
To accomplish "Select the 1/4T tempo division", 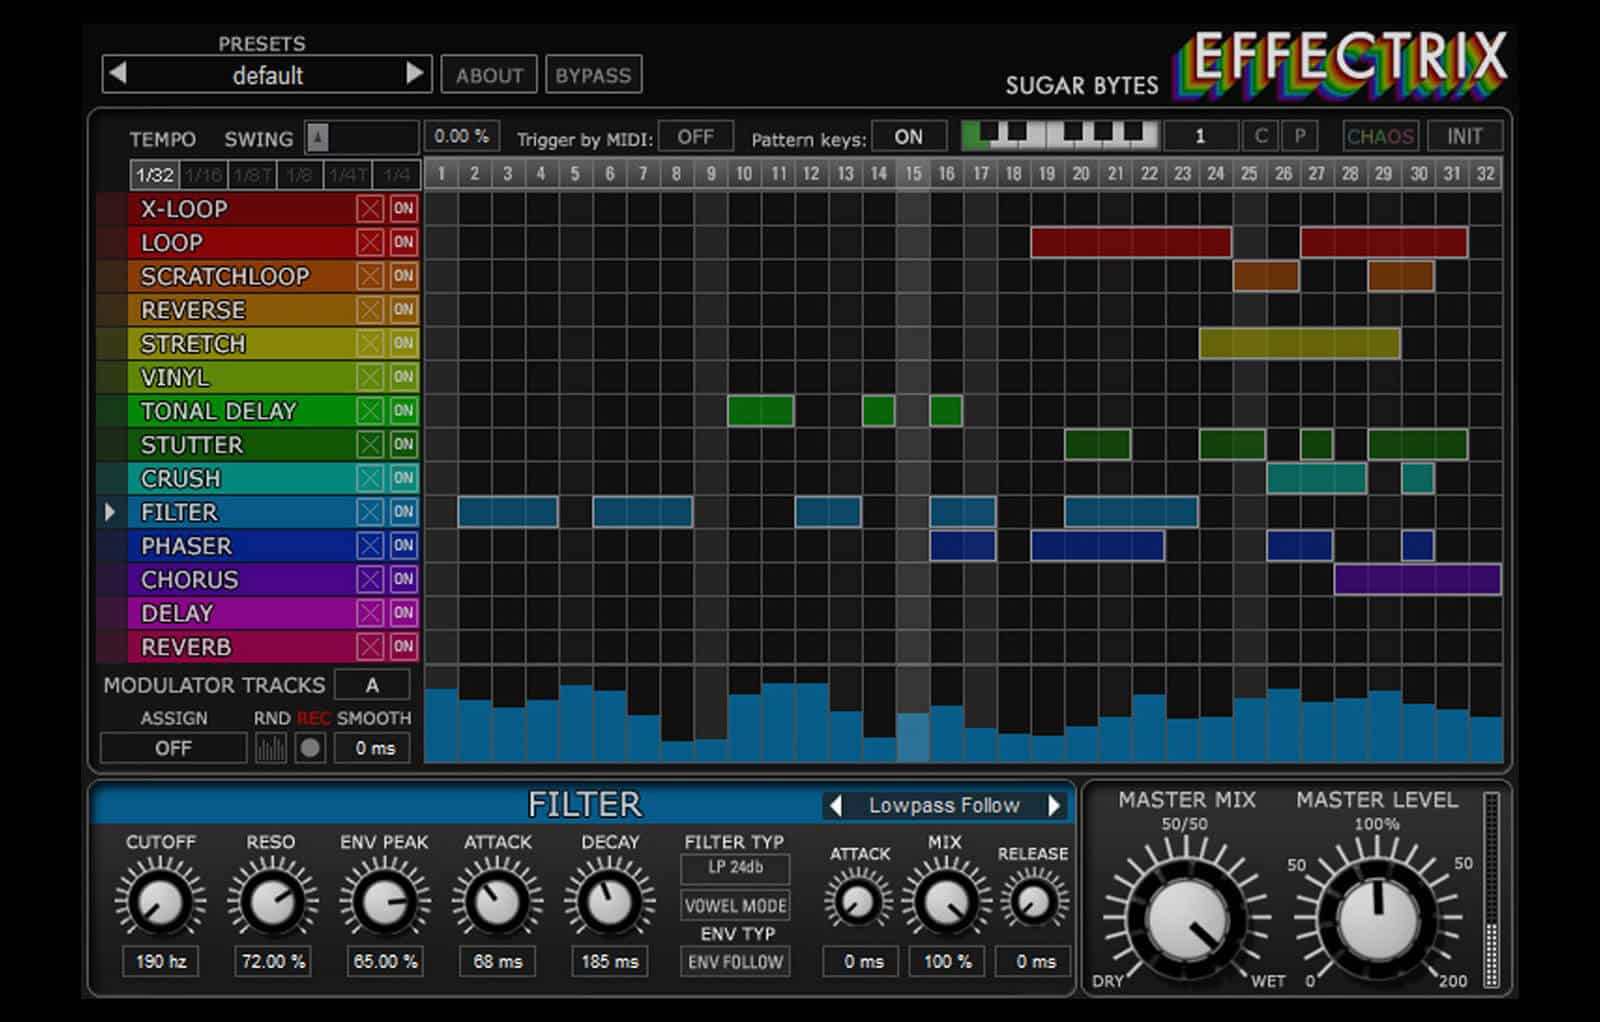I will [x=348, y=175].
